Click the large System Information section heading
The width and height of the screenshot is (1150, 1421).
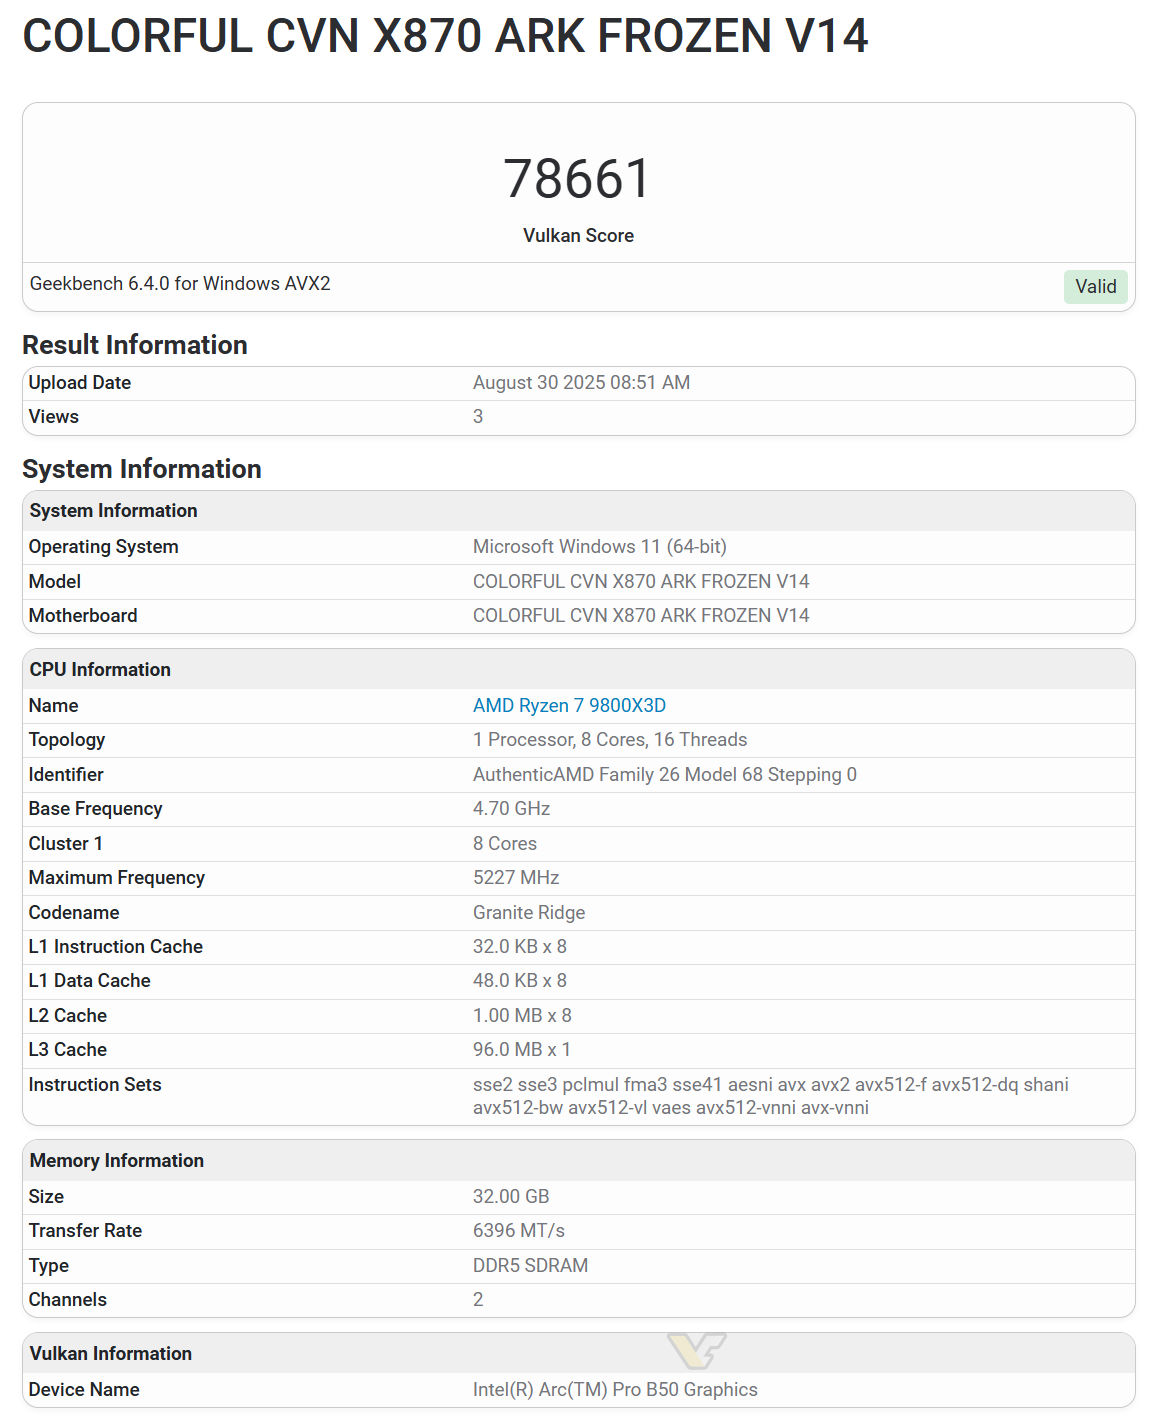(142, 469)
